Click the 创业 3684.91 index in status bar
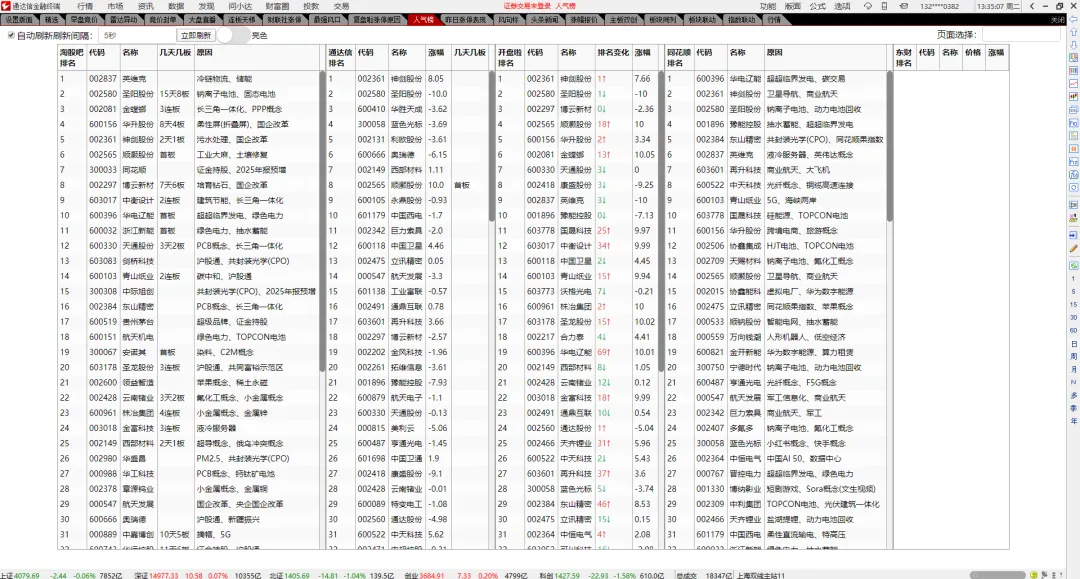The height and width of the screenshot is (579, 1080). [426, 575]
